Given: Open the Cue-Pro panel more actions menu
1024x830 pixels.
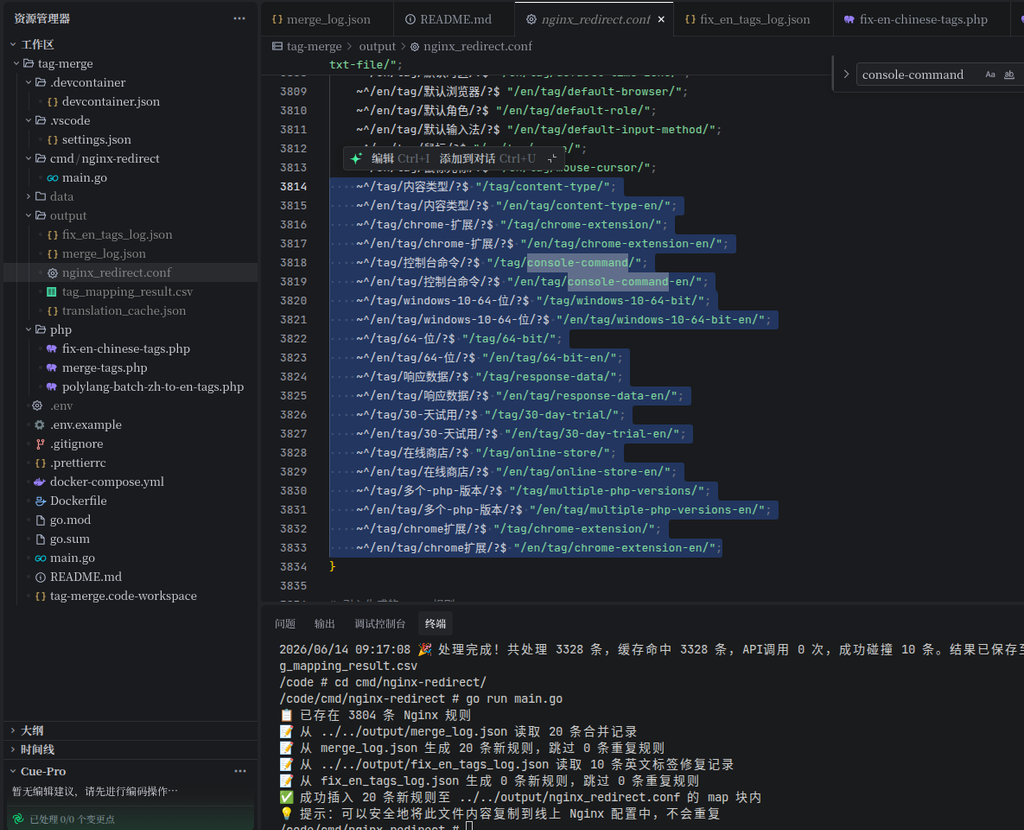Looking at the screenshot, I should coord(240,771).
